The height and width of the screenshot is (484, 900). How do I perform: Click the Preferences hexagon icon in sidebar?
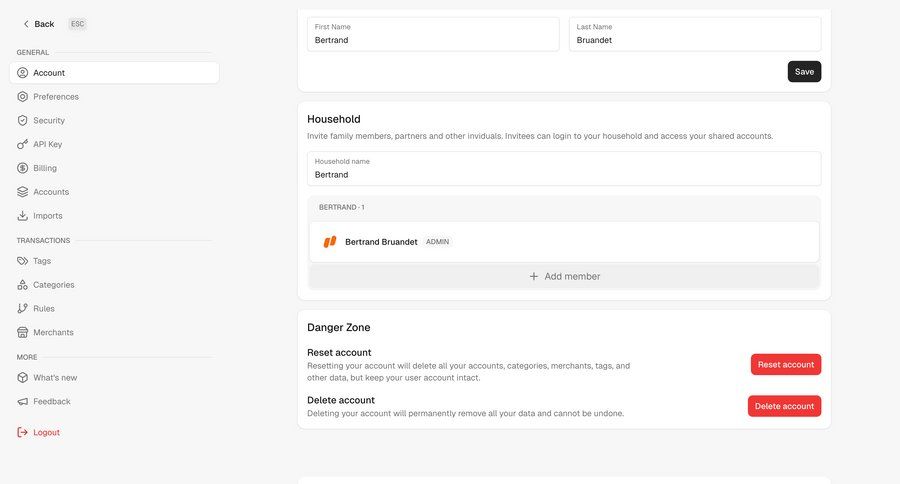(22, 96)
